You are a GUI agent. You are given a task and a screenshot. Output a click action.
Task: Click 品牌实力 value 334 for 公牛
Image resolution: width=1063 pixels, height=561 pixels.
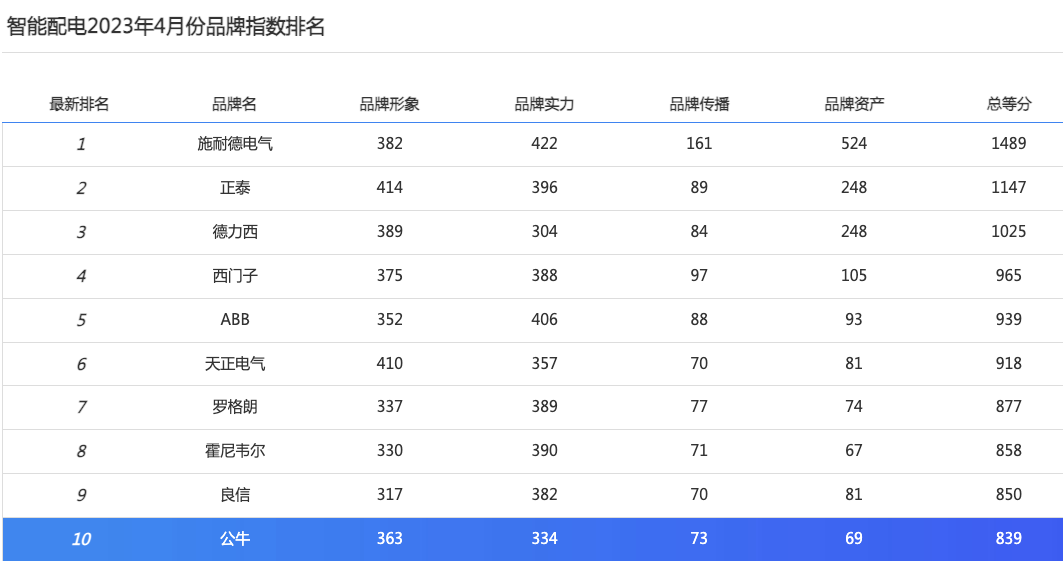click(544, 539)
